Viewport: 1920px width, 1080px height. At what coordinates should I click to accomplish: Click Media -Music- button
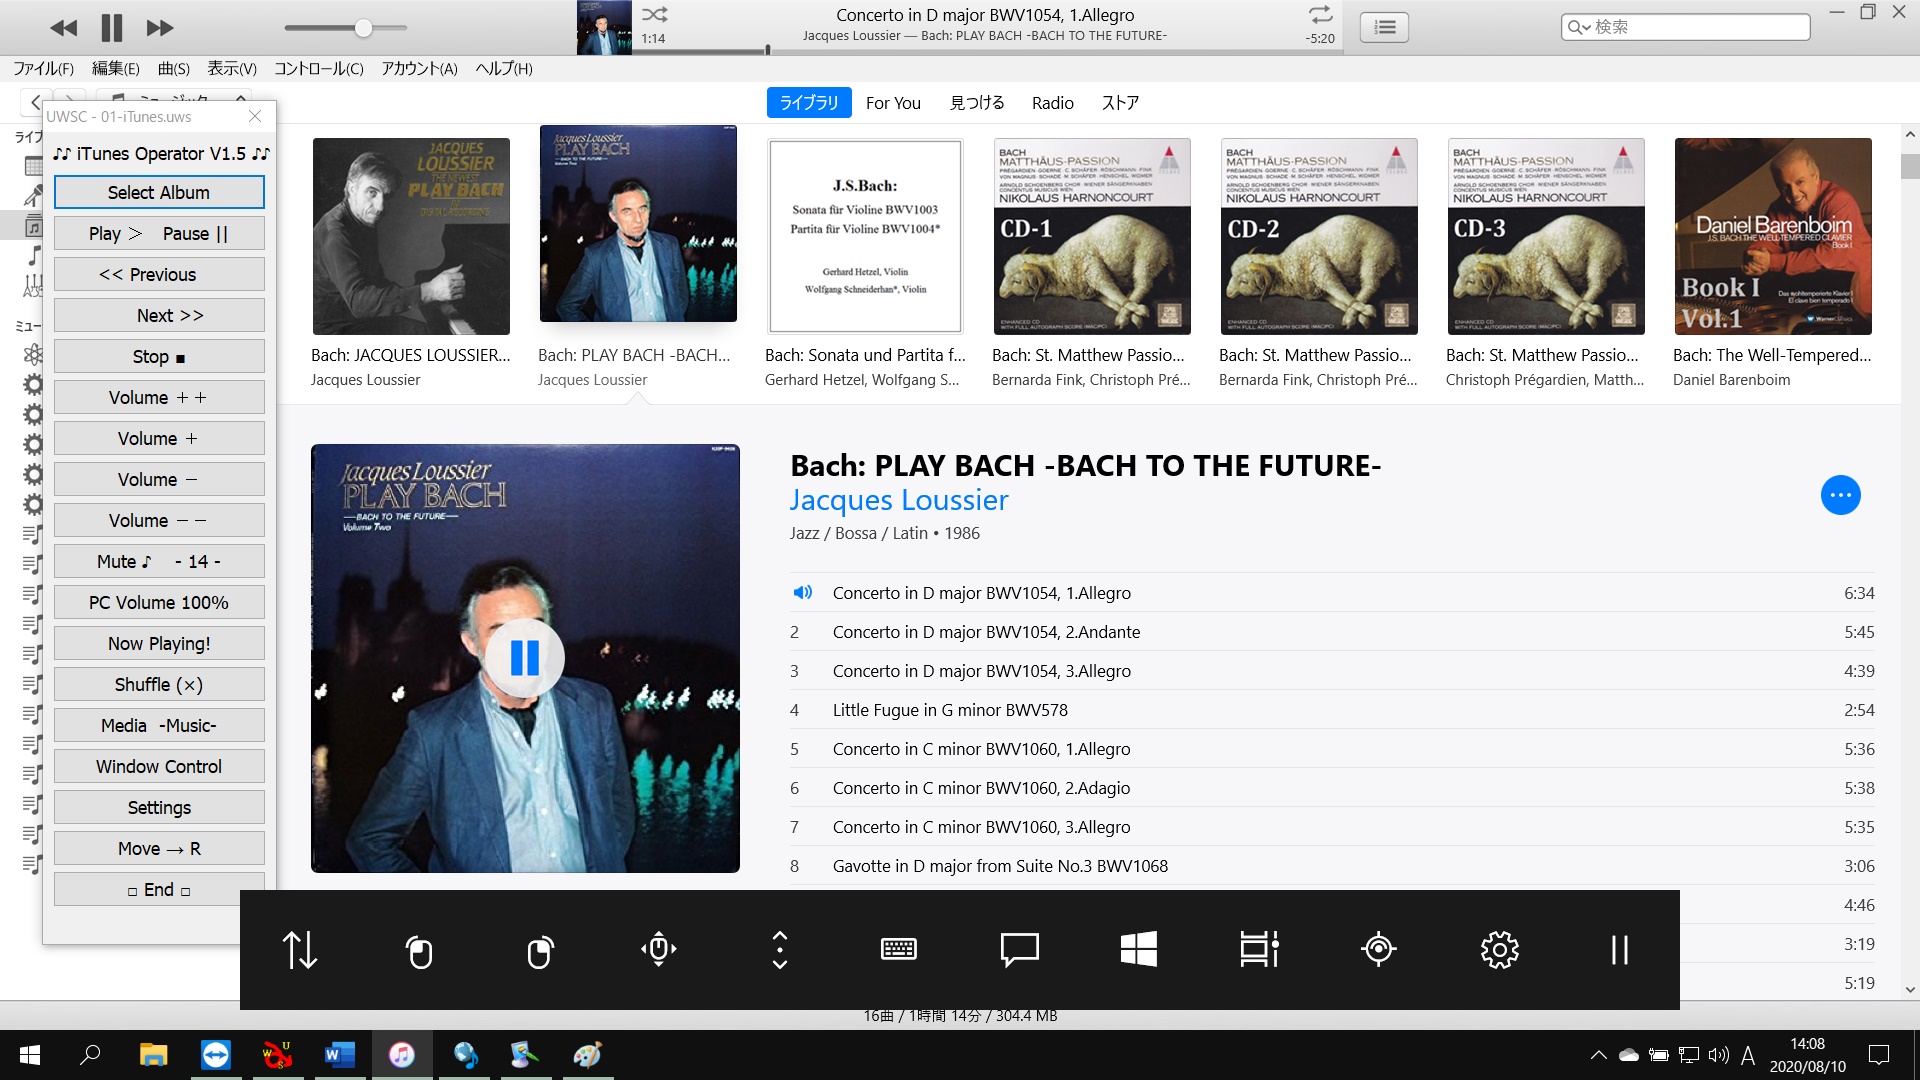[159, 725]
